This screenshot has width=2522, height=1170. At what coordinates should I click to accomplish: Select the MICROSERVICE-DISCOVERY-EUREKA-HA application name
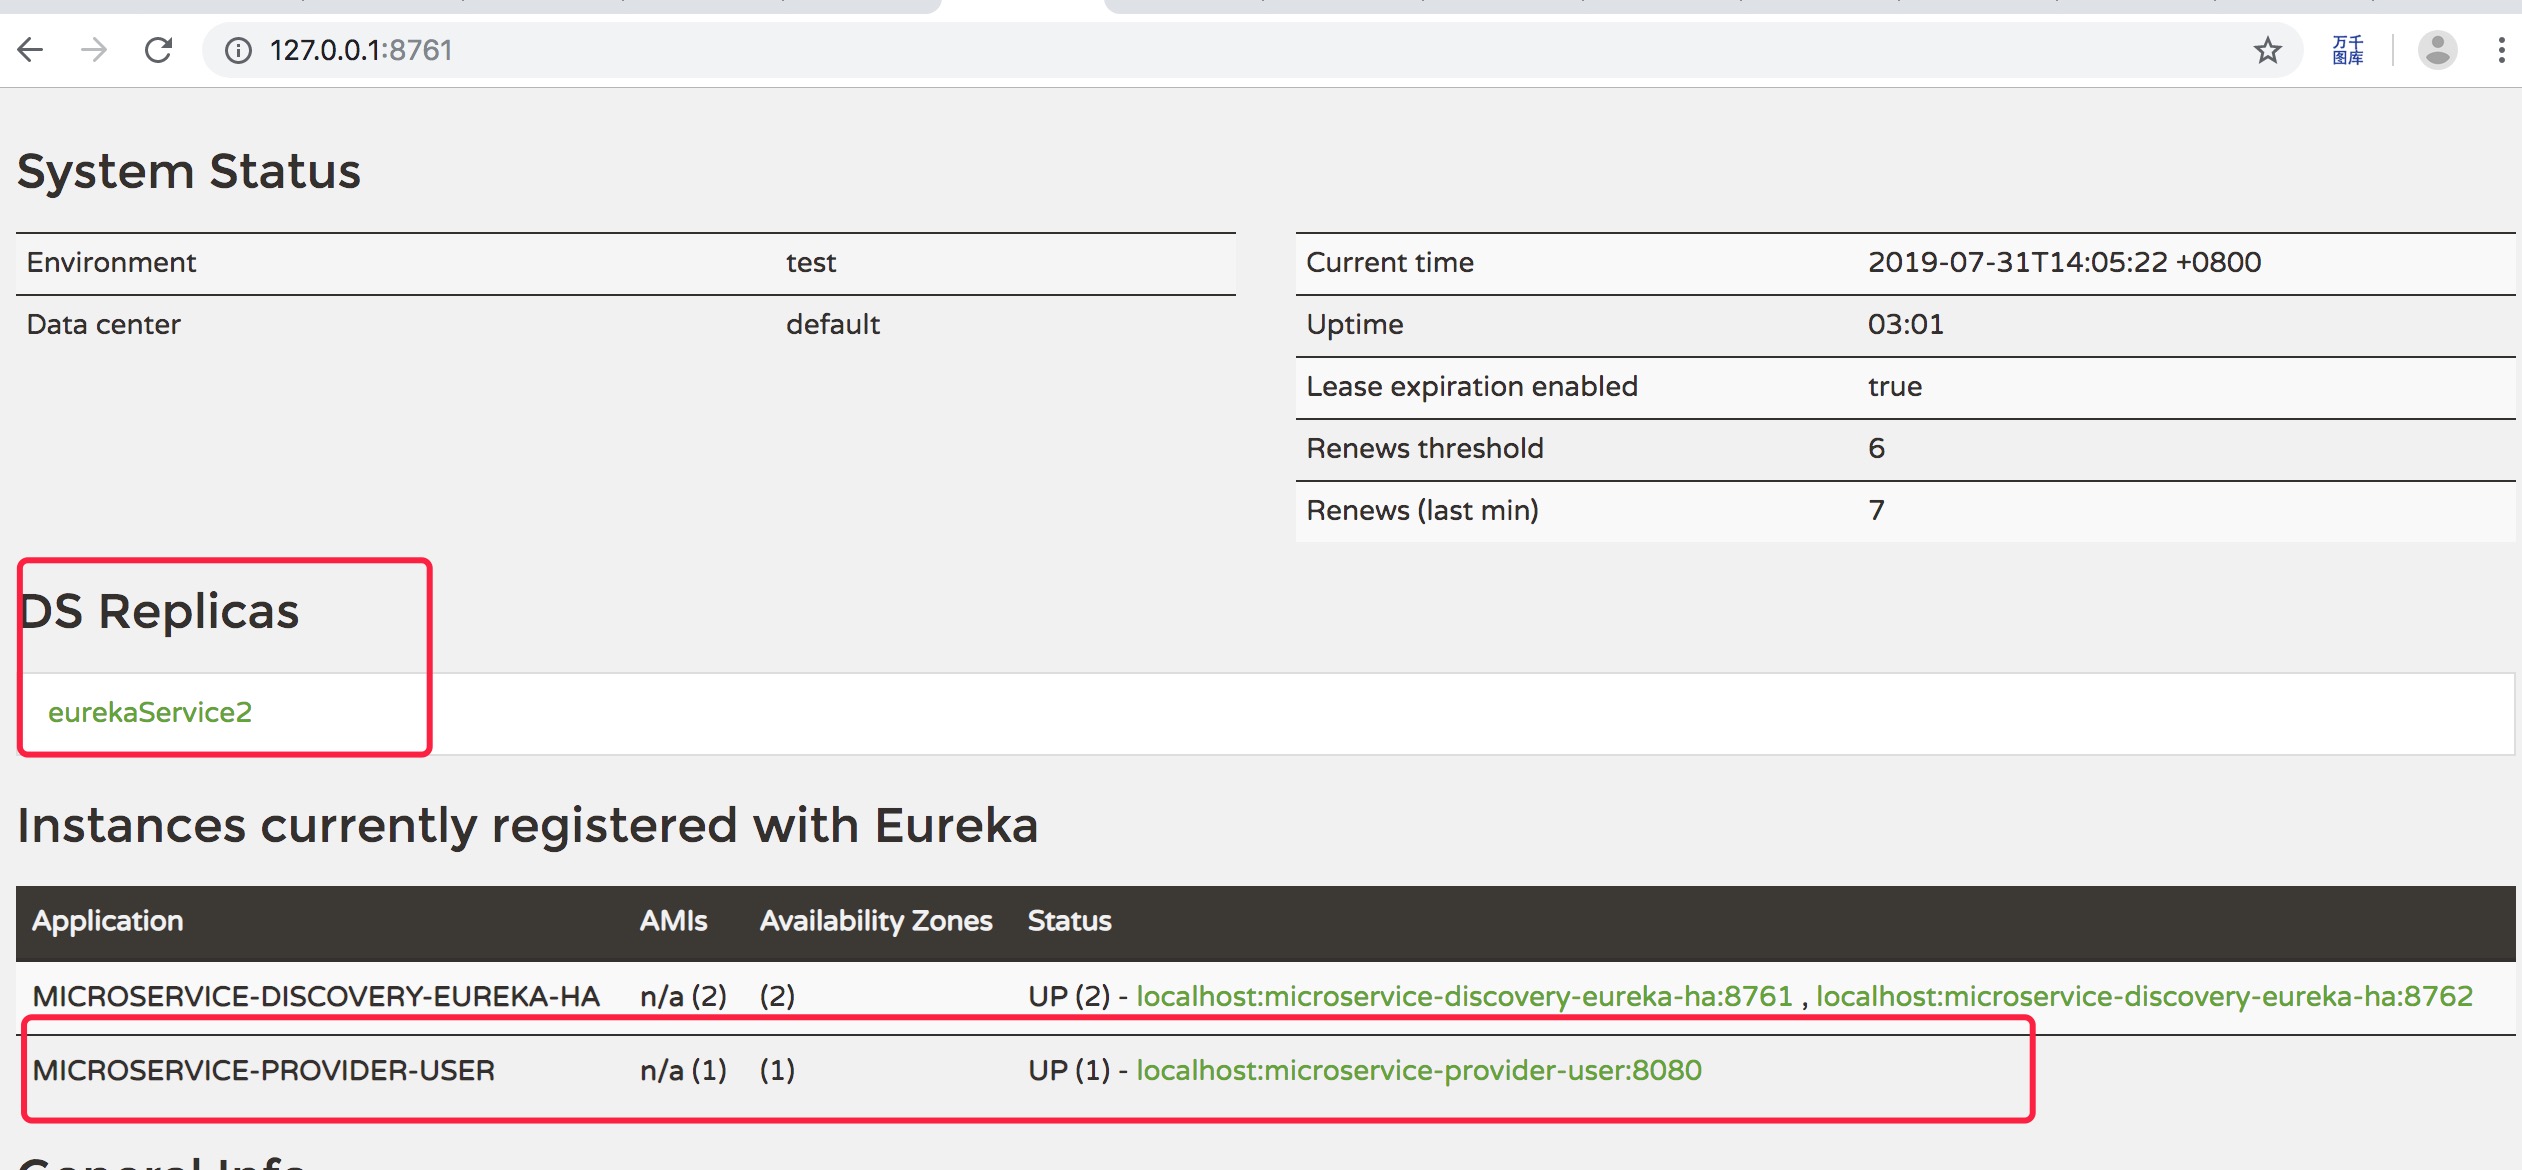[316, 996]
